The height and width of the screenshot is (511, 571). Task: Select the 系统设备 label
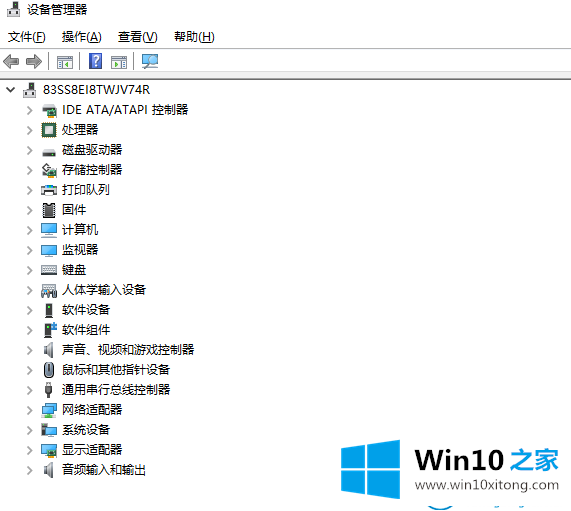[86, 430]
